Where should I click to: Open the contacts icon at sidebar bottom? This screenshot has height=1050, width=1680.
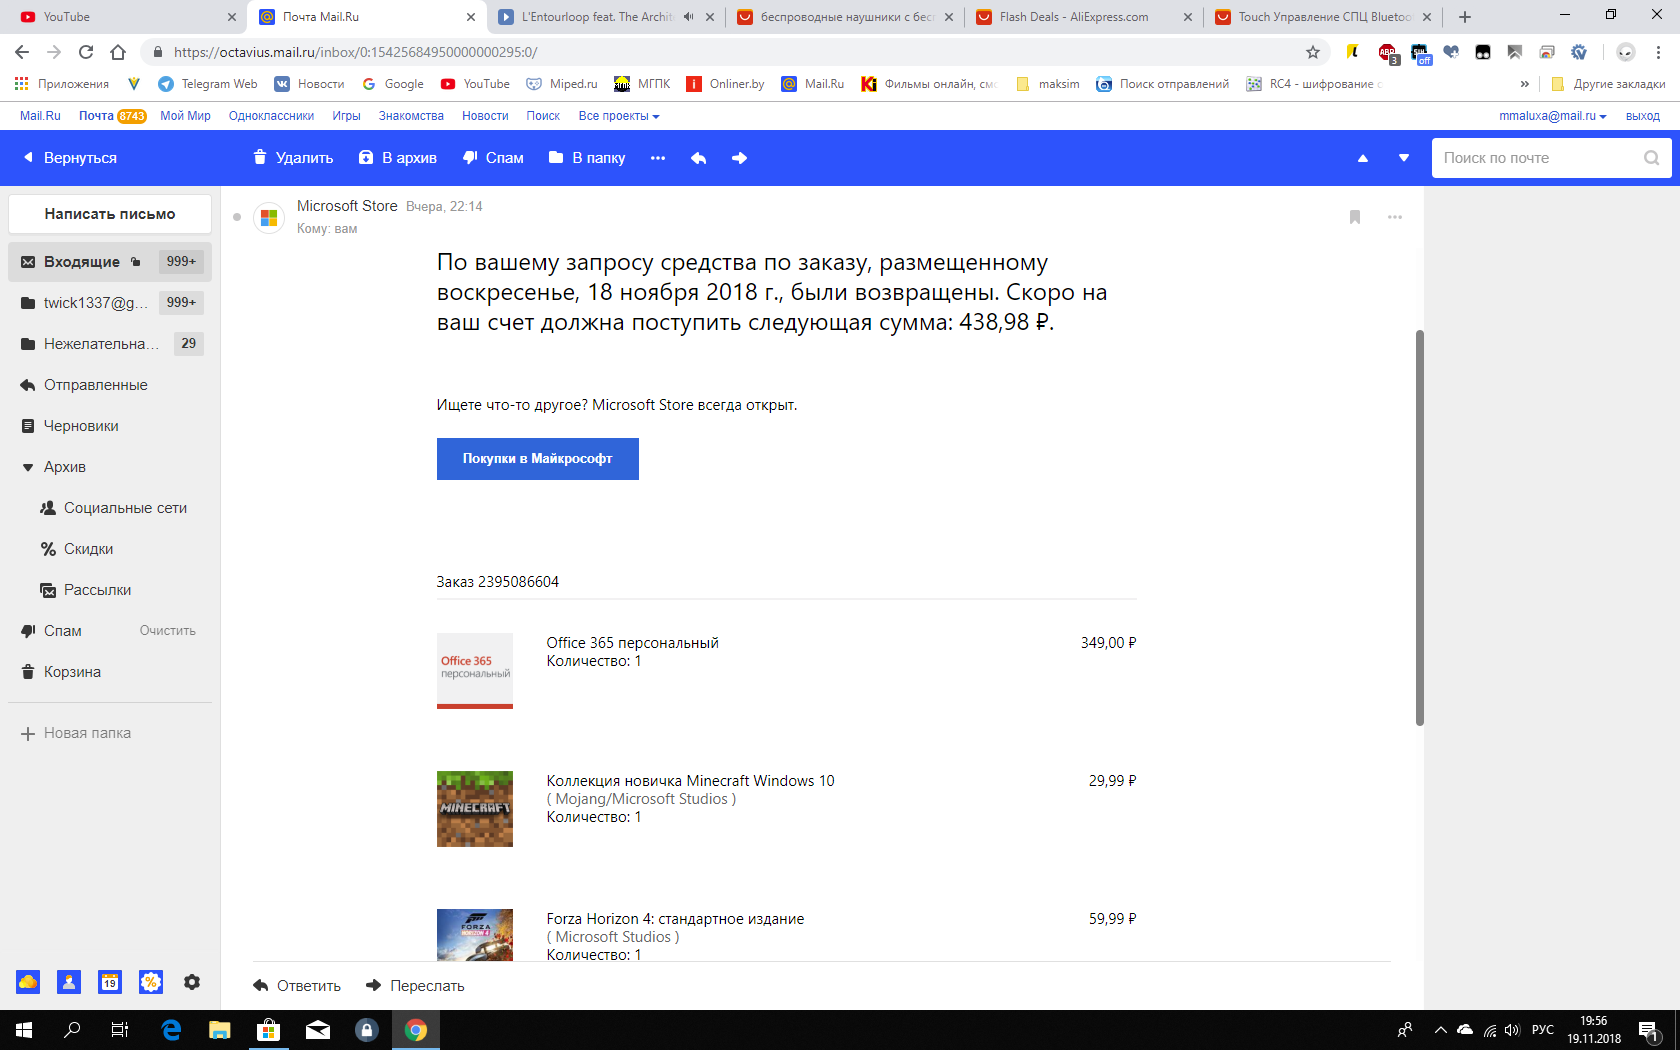tap(69, 982)
